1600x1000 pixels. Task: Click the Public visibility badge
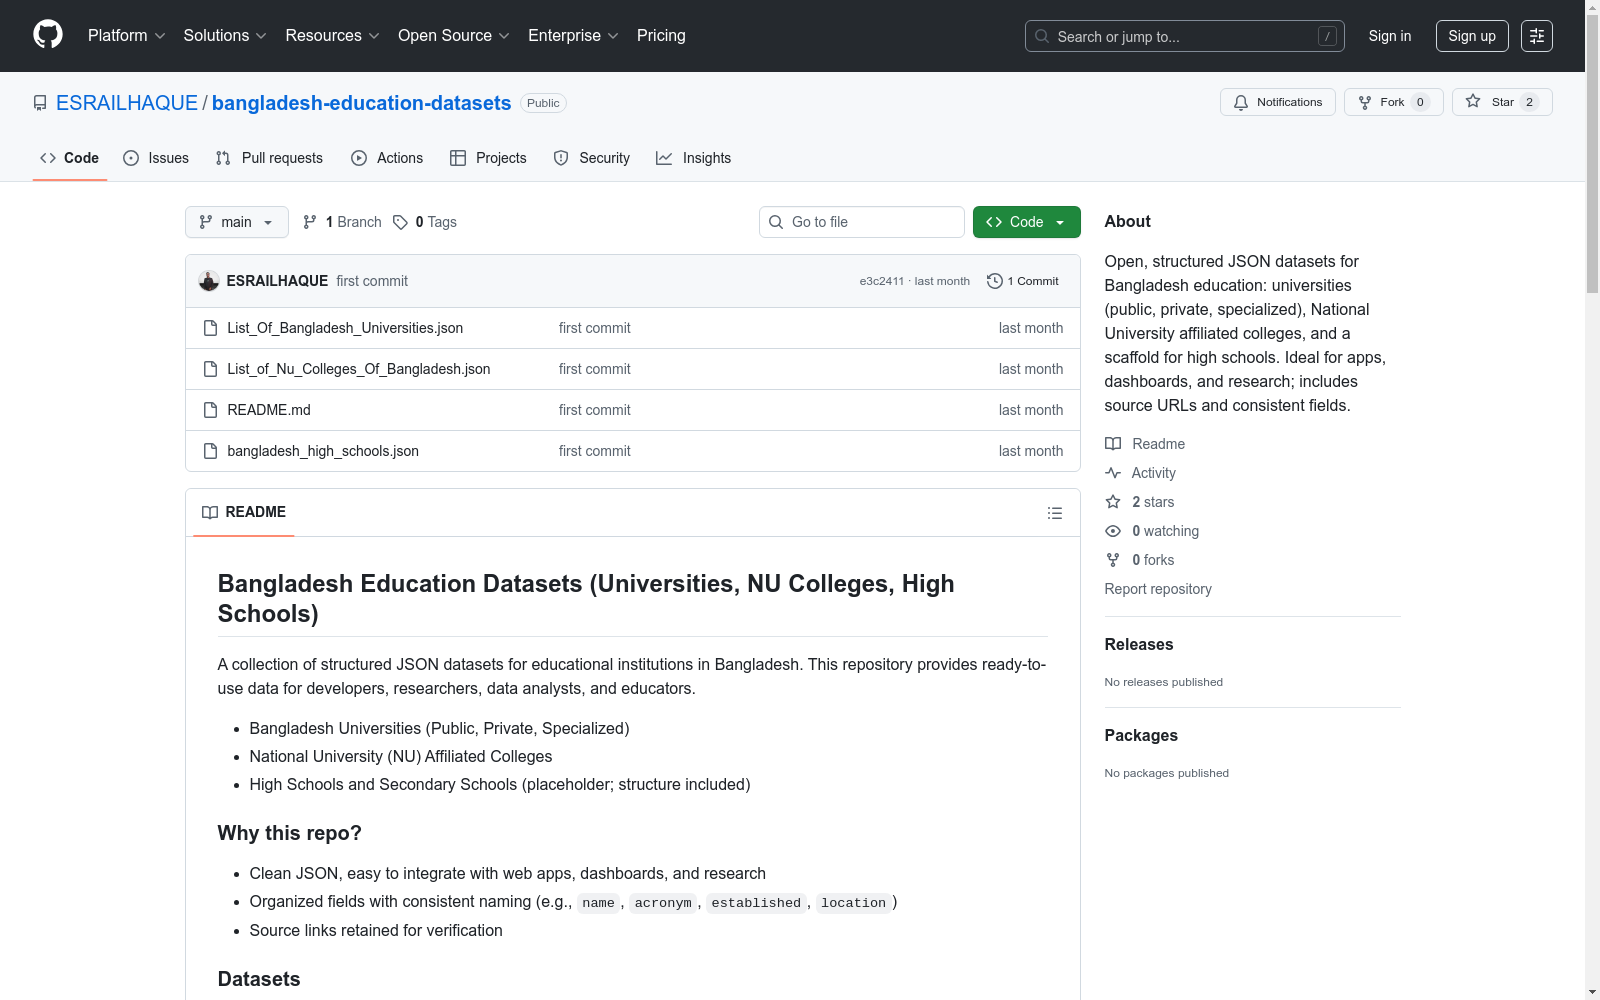point(543,103)
